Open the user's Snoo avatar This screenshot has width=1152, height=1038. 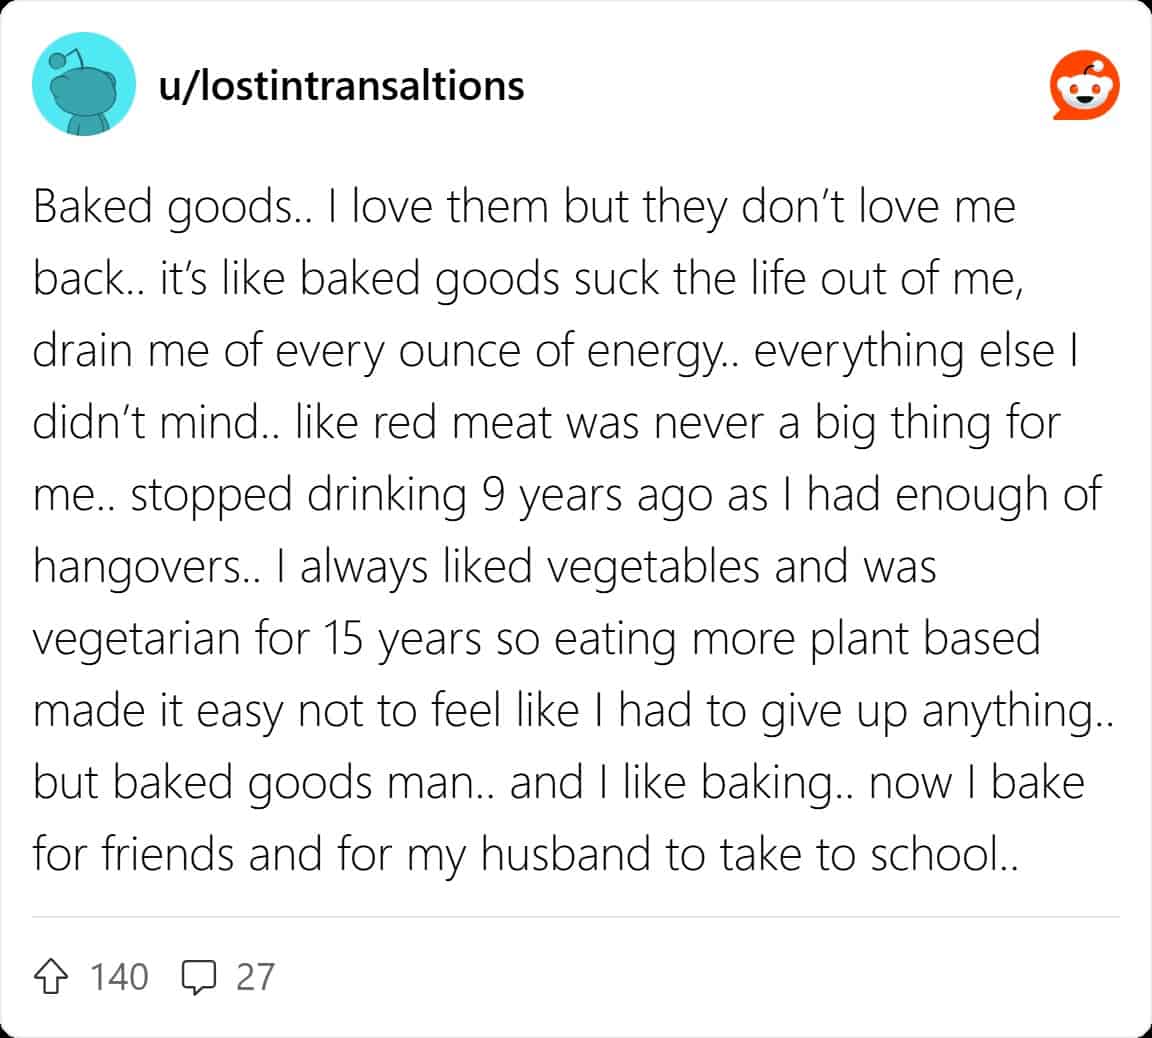coord(83,84)
